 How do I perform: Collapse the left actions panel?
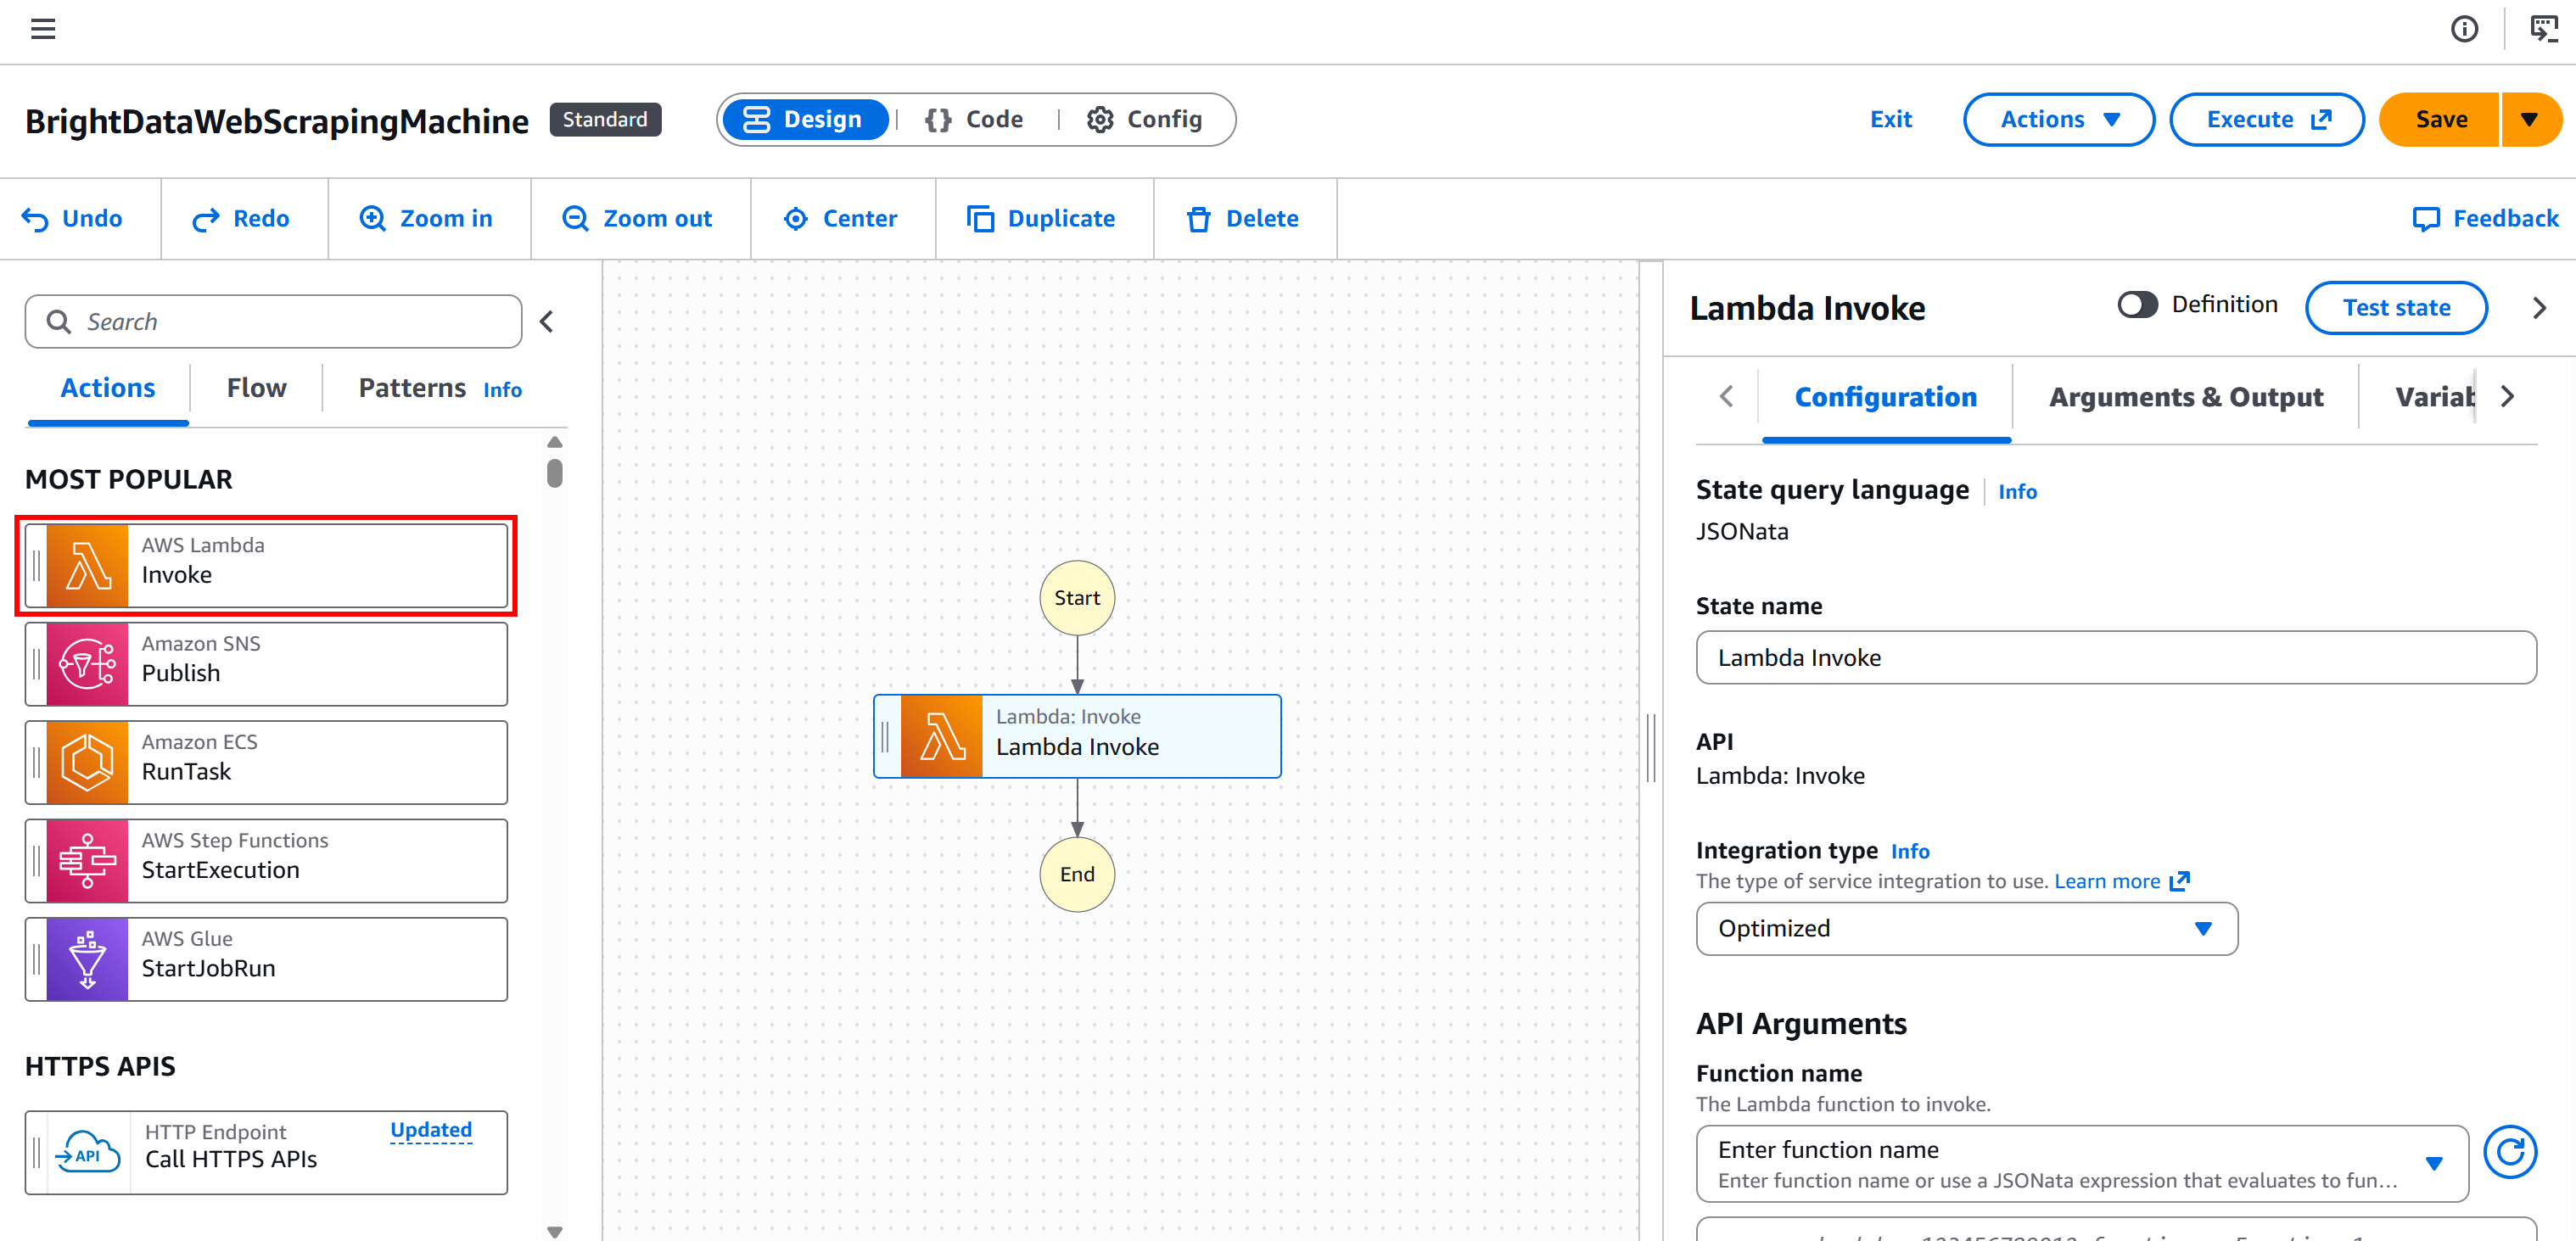(546, 321)
